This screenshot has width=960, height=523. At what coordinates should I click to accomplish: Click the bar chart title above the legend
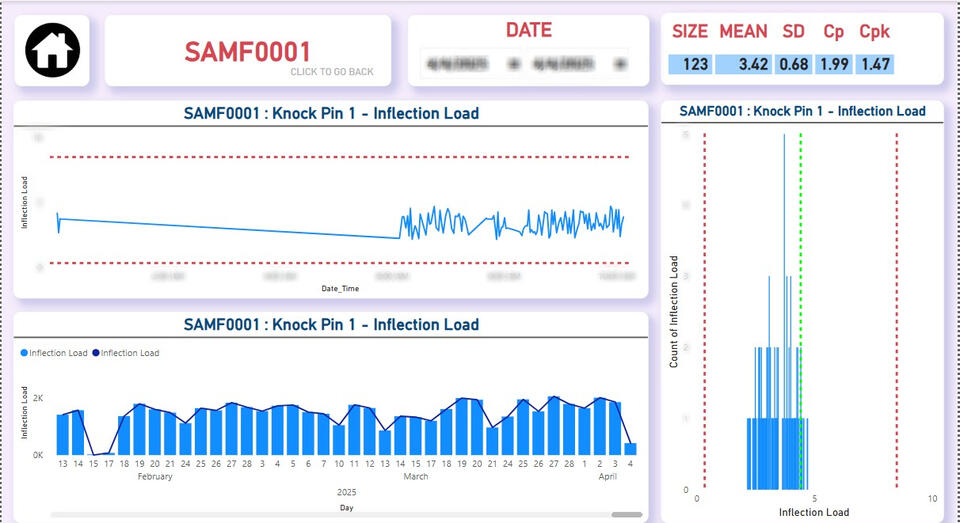coord(331,325)
